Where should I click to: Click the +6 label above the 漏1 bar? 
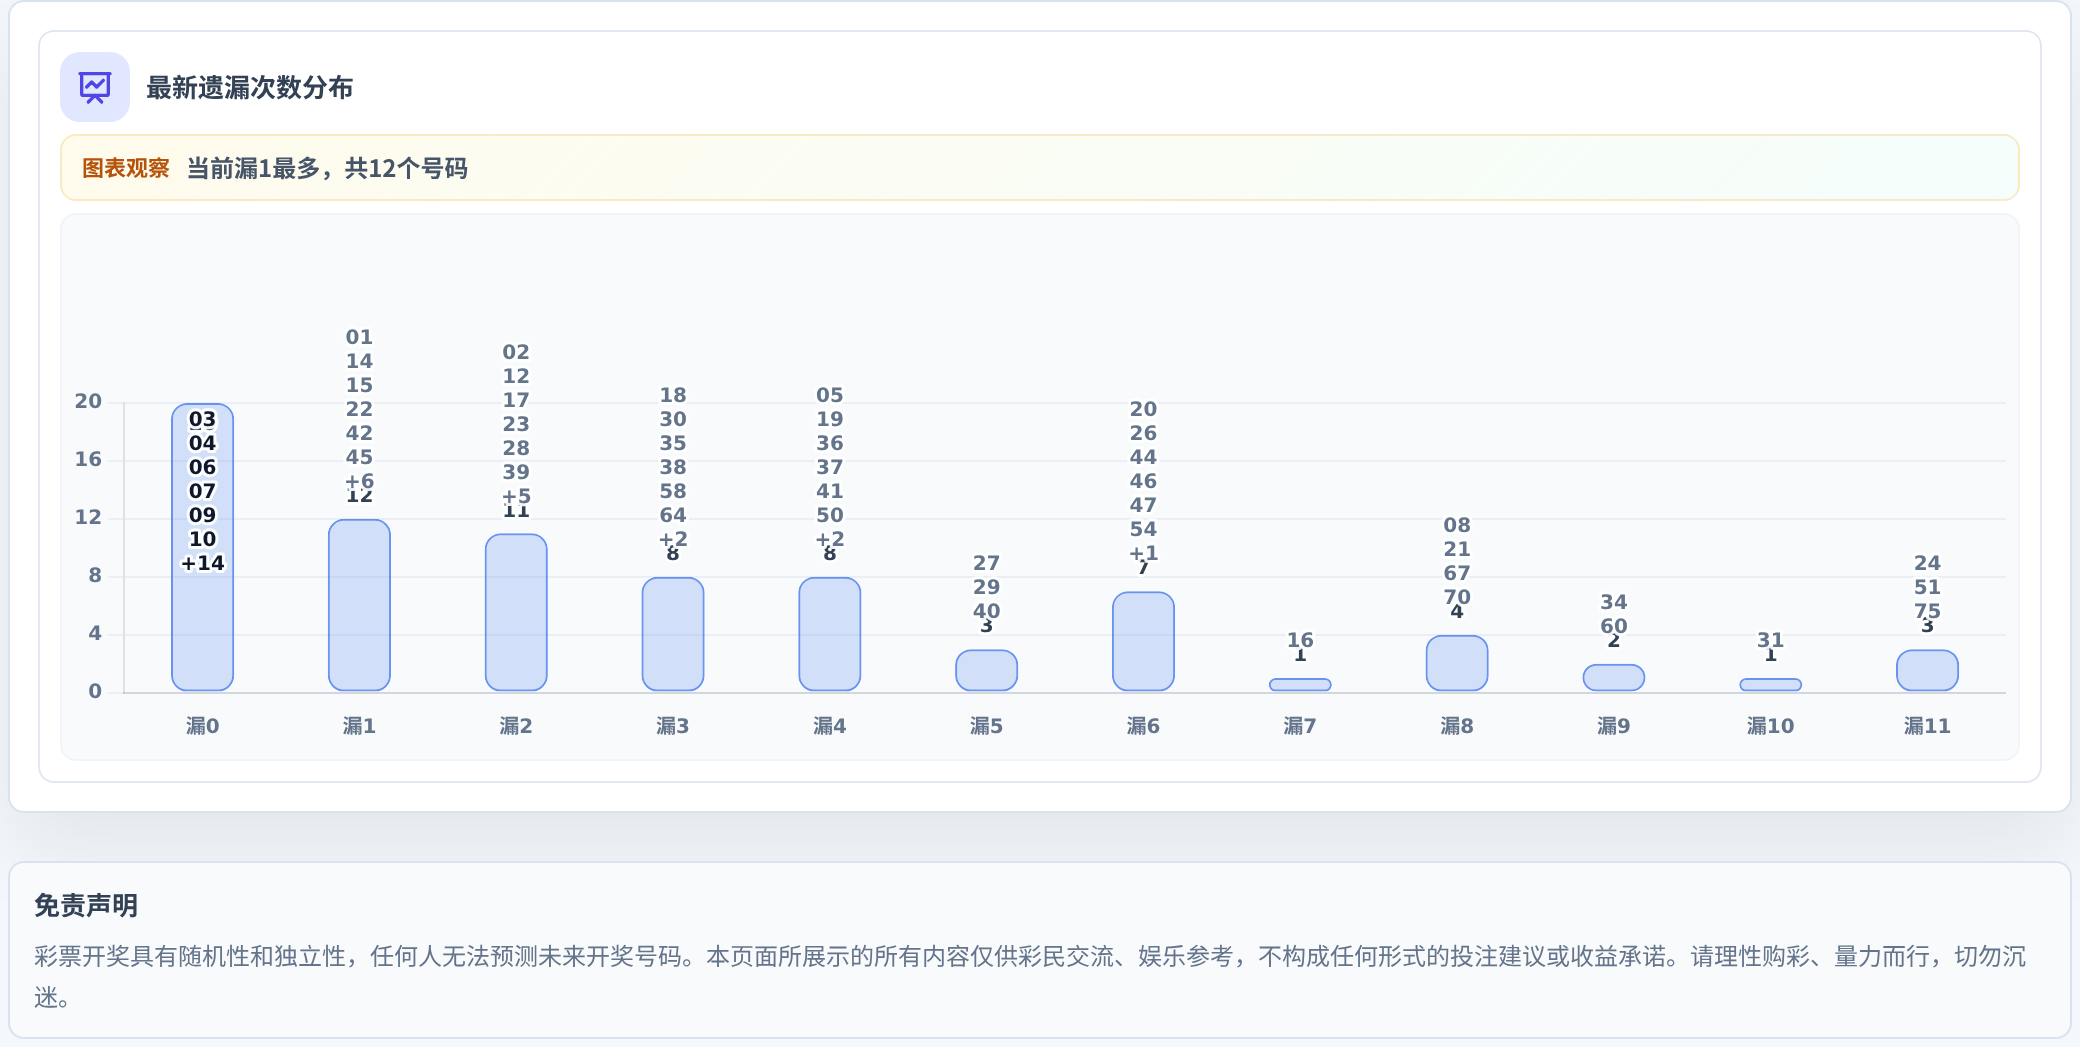click(359, 481)
